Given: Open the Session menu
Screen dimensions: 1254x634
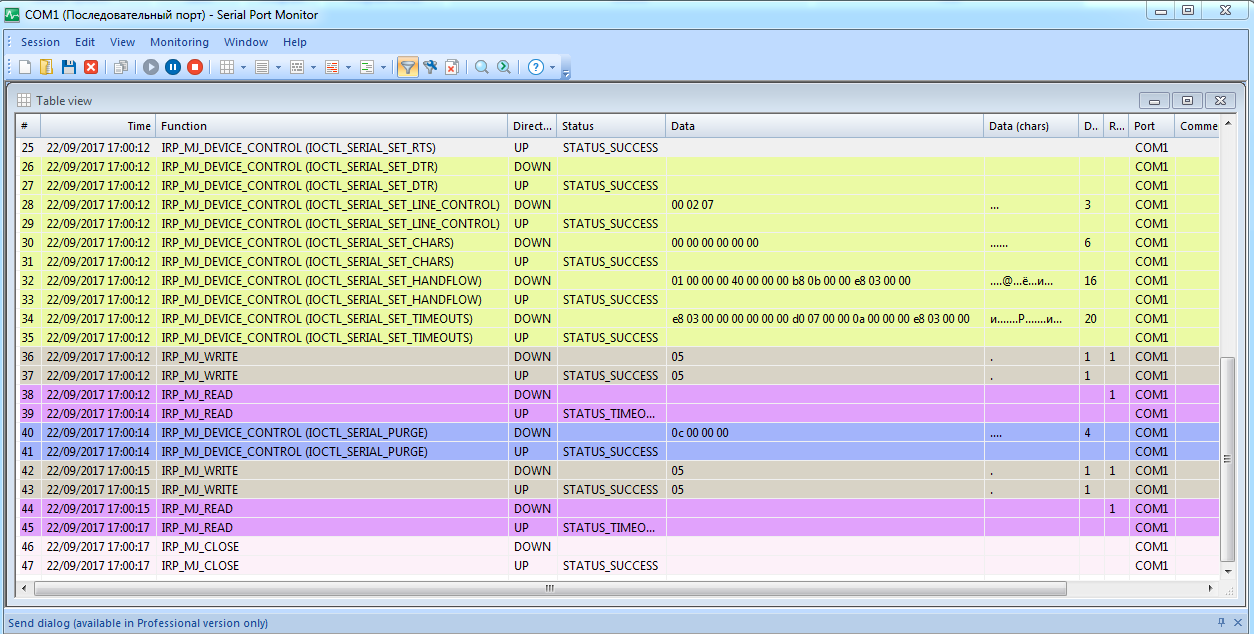Looking at the screenshot, I should click(x=40, y=42).
